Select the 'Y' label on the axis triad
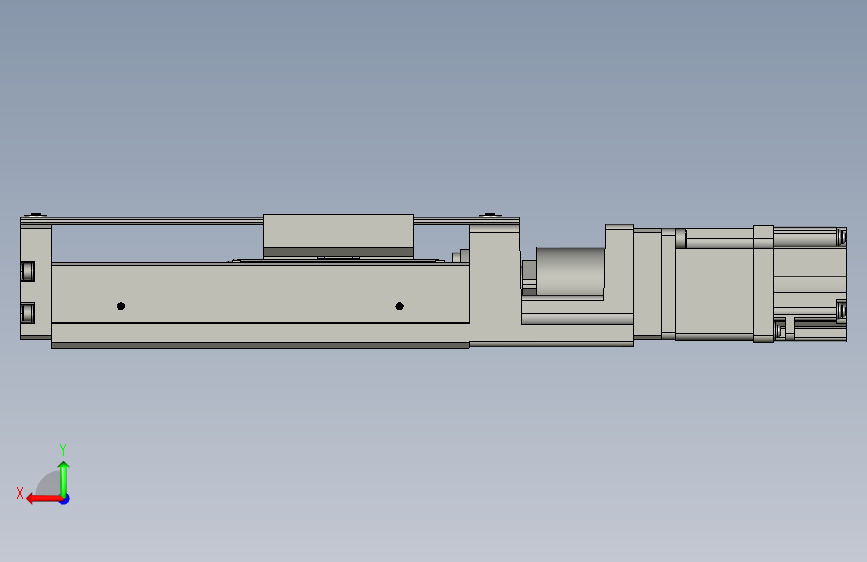Screen dimensions: 867x562 (x=63, y=449)
